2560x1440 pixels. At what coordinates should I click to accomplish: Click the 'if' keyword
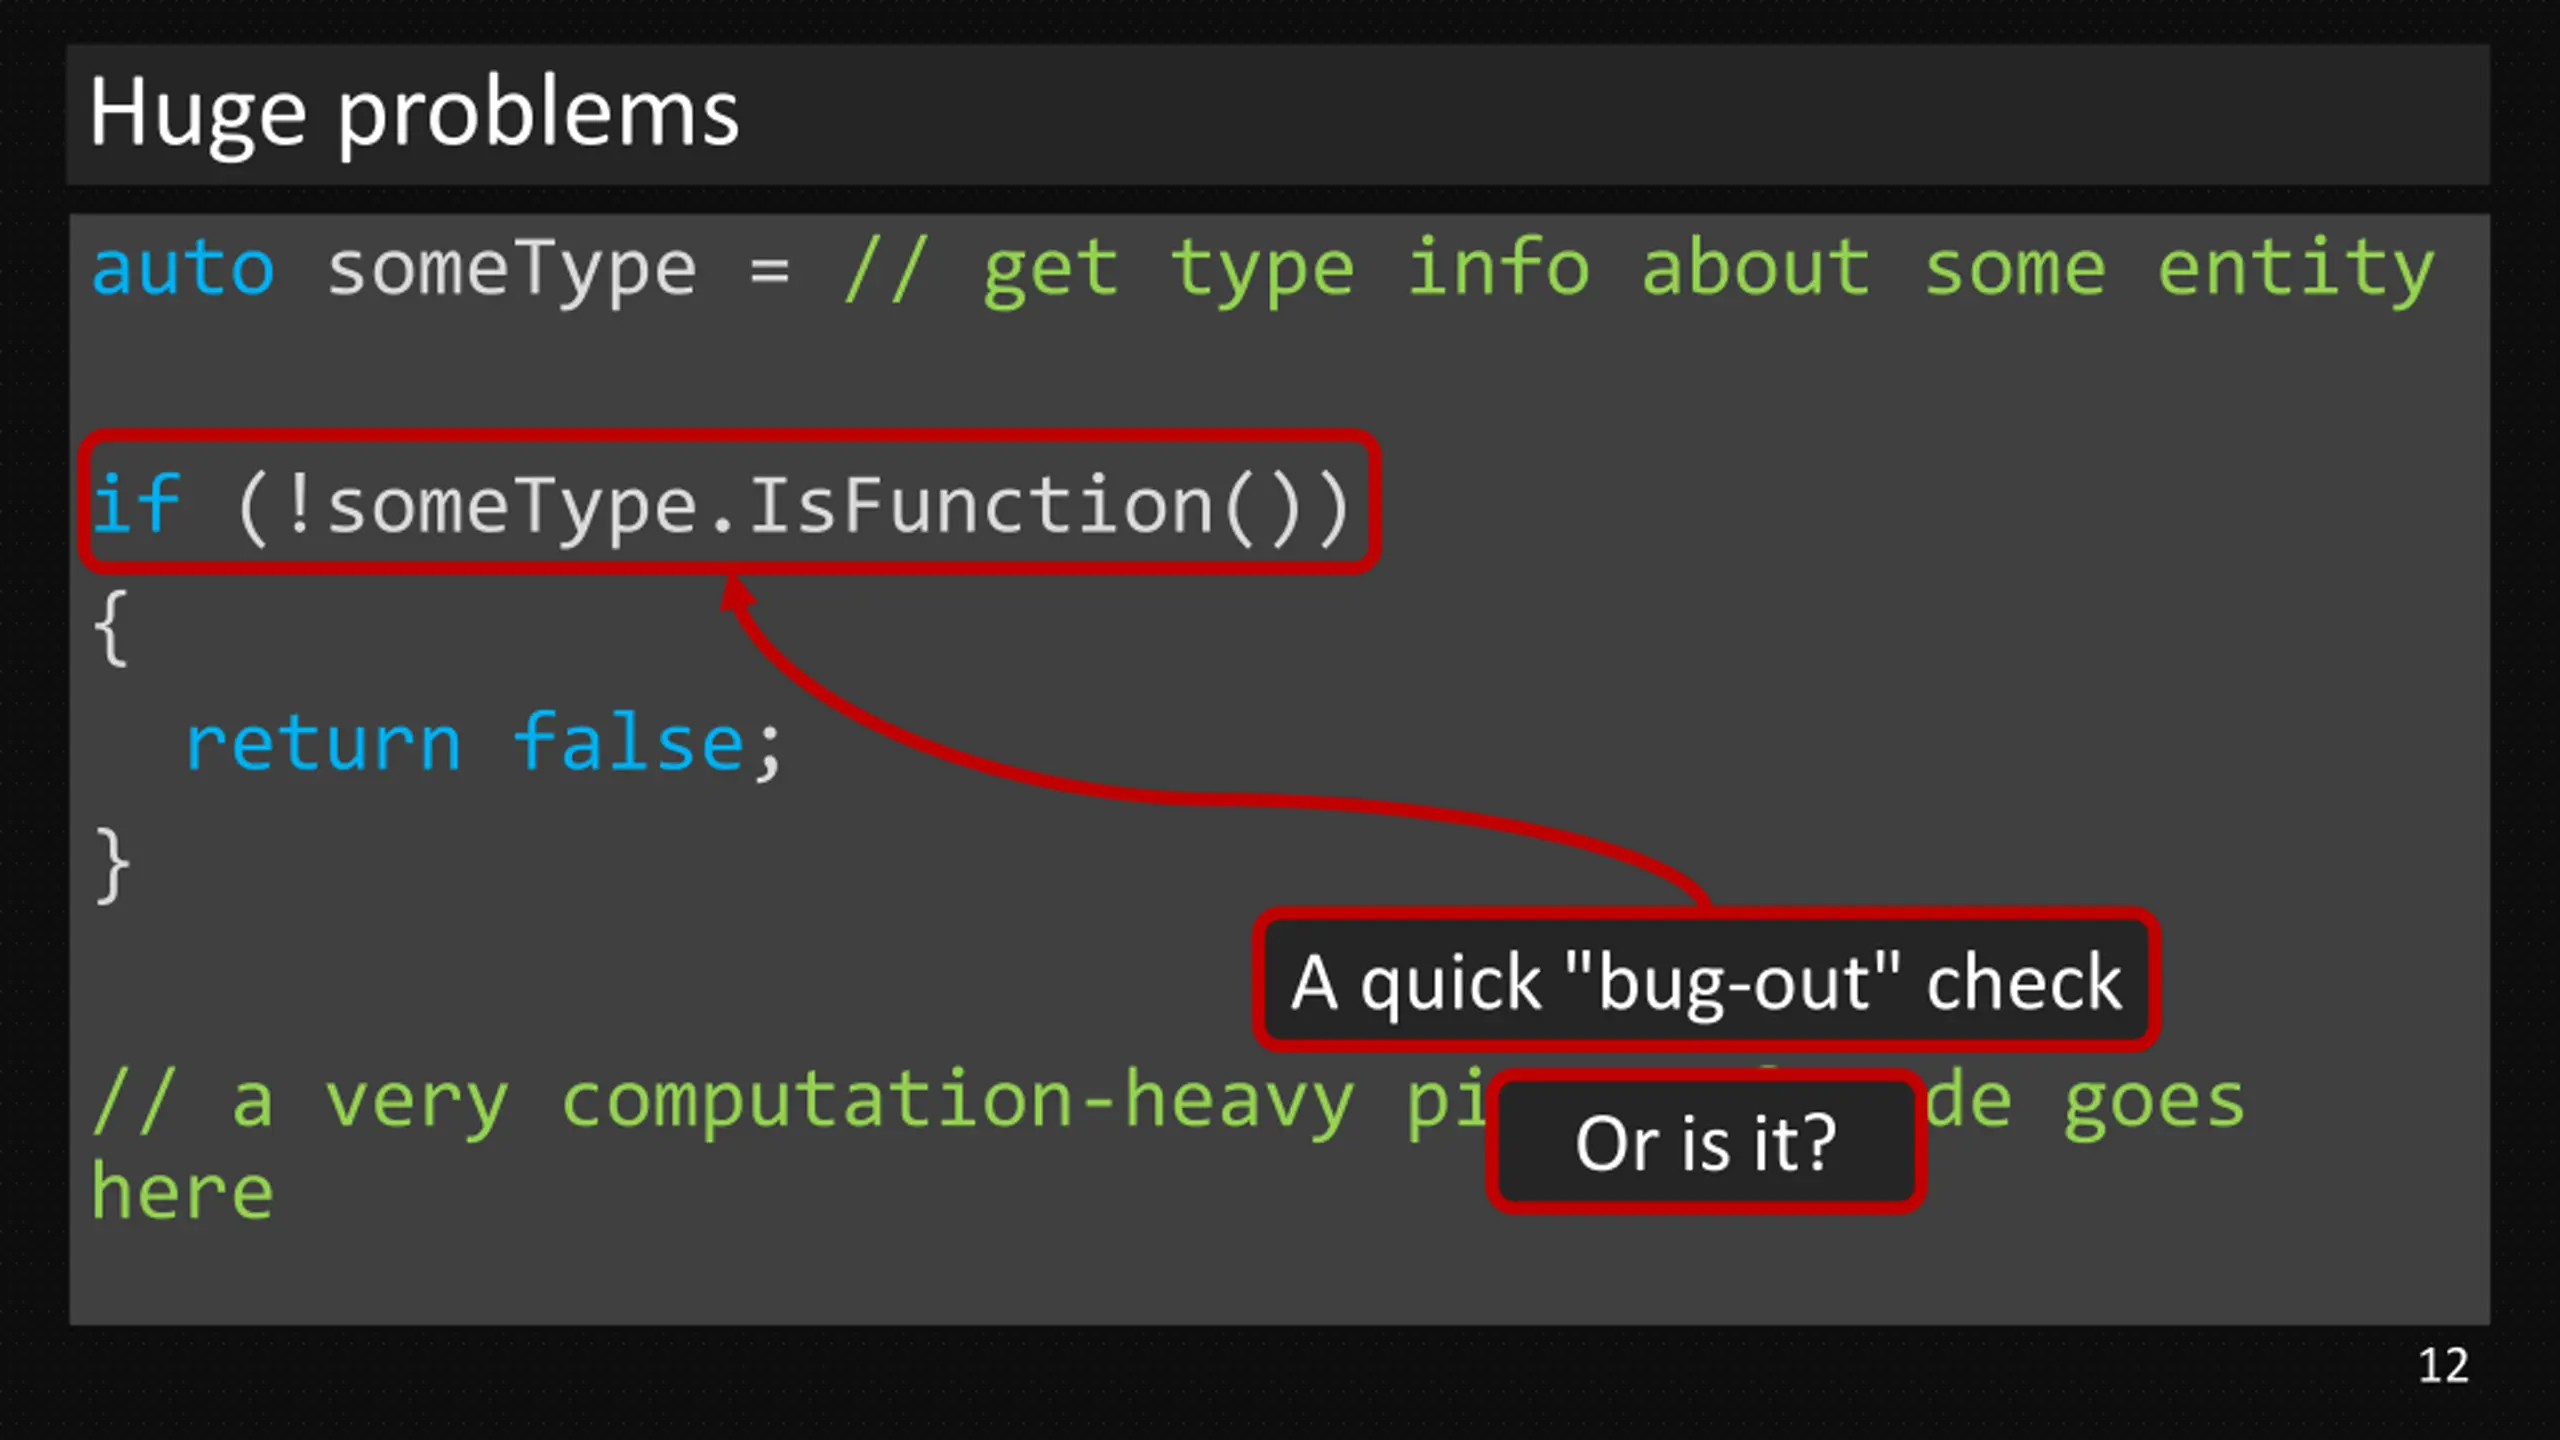click(136, 503)
